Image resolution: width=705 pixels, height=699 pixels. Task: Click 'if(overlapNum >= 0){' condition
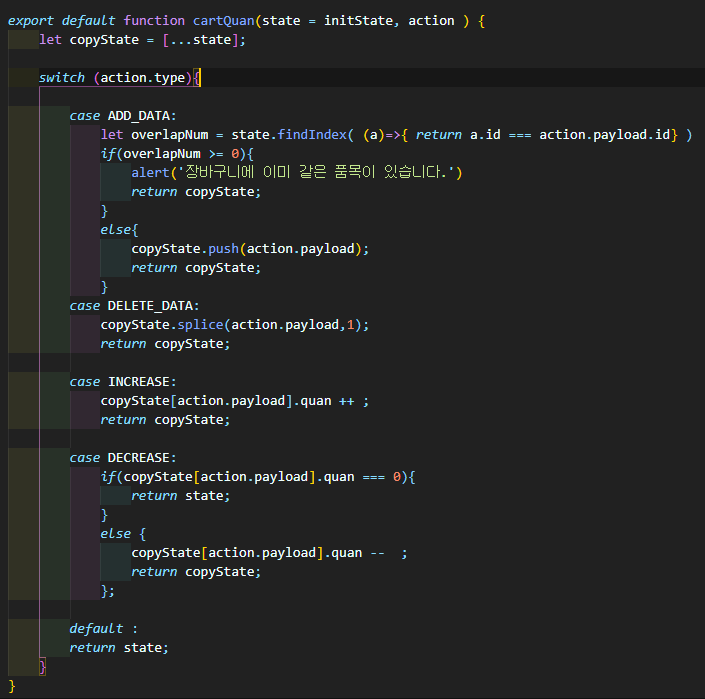point(177,154)
